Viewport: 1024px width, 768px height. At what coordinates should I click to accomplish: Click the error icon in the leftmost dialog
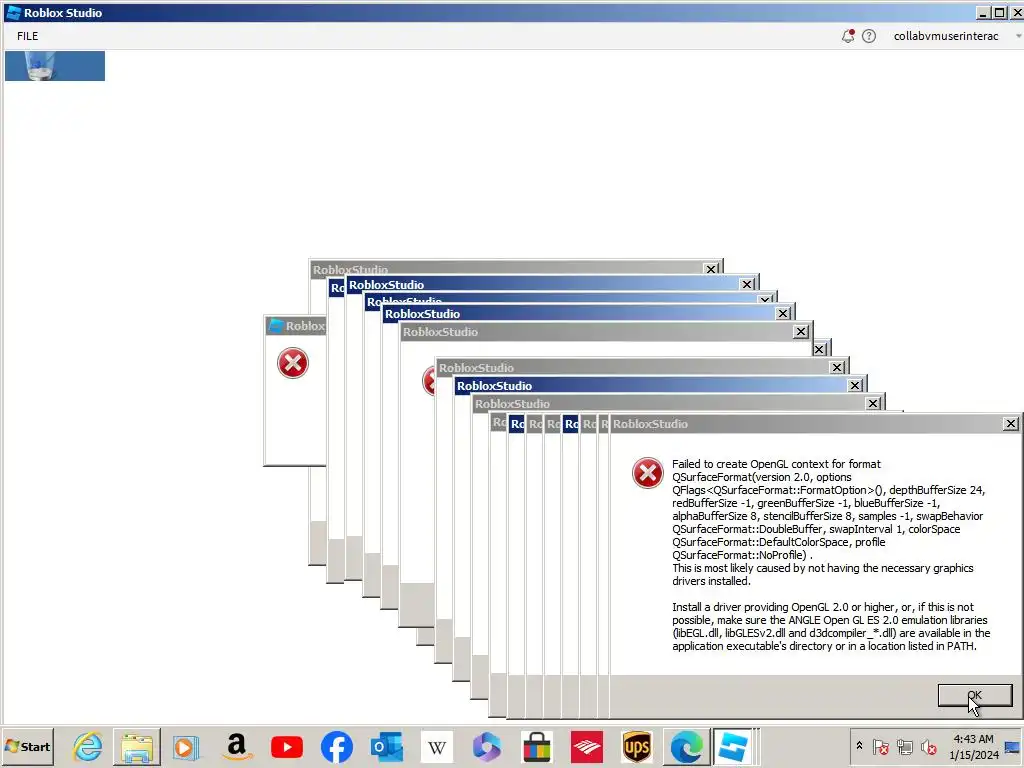pos(293,363)
